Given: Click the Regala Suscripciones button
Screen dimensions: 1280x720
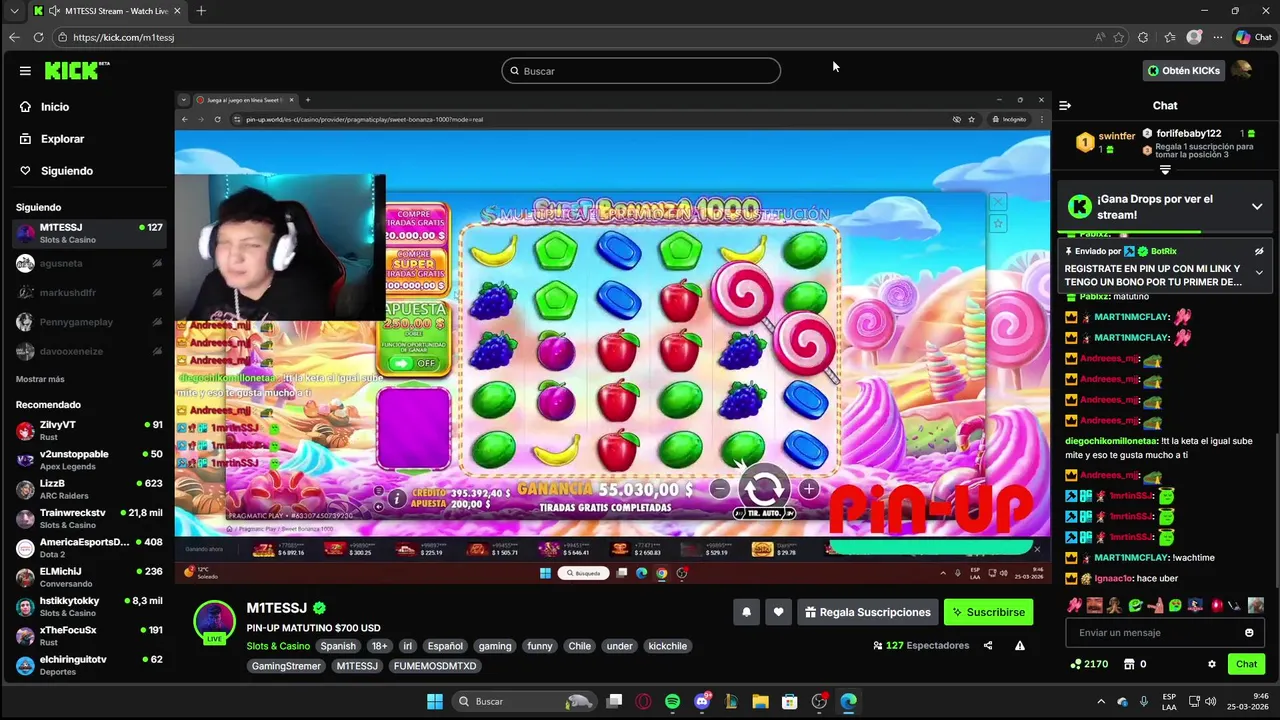Looking at the screenshot, I should tap(867, 612).
